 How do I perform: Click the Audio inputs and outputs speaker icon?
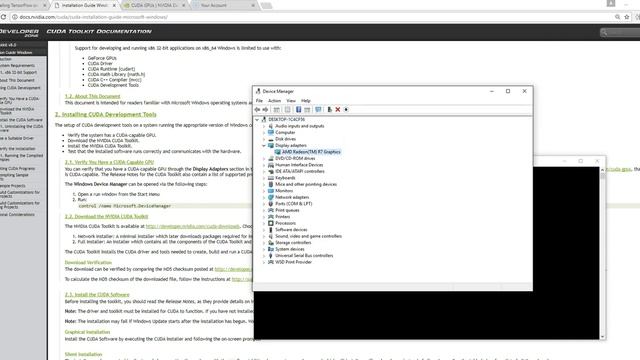[271, 126]
